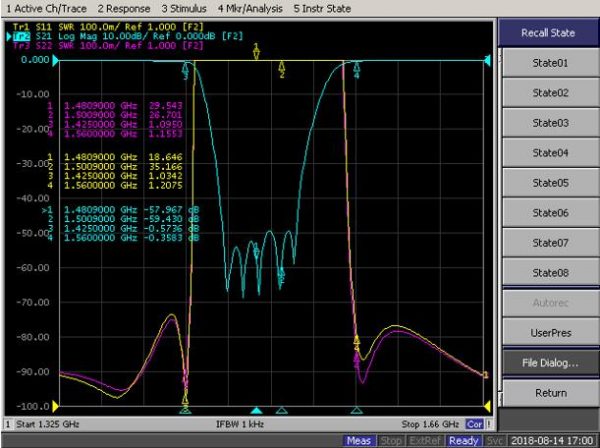Click marker 2 triangle below the graph
This screenshot has width=600, height=448.
click(282, 411)
